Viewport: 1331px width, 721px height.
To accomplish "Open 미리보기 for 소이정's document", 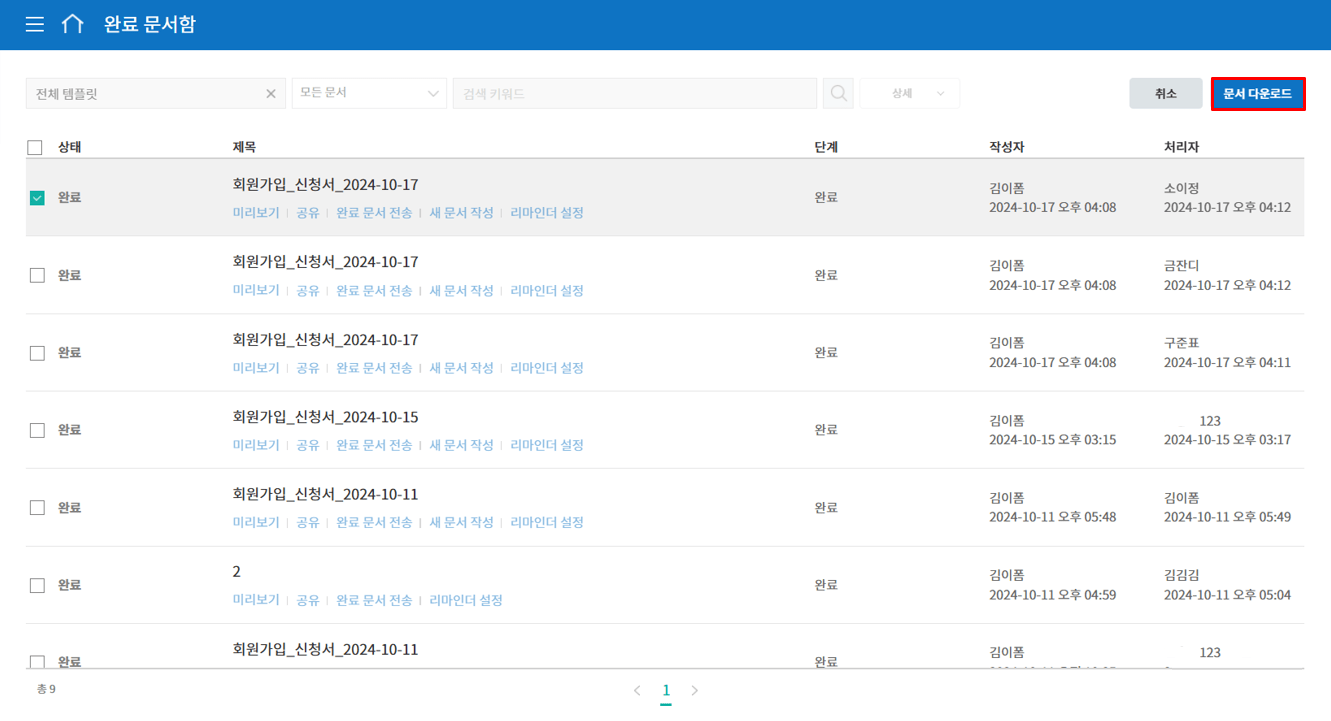I will click(x=256, y=213).
